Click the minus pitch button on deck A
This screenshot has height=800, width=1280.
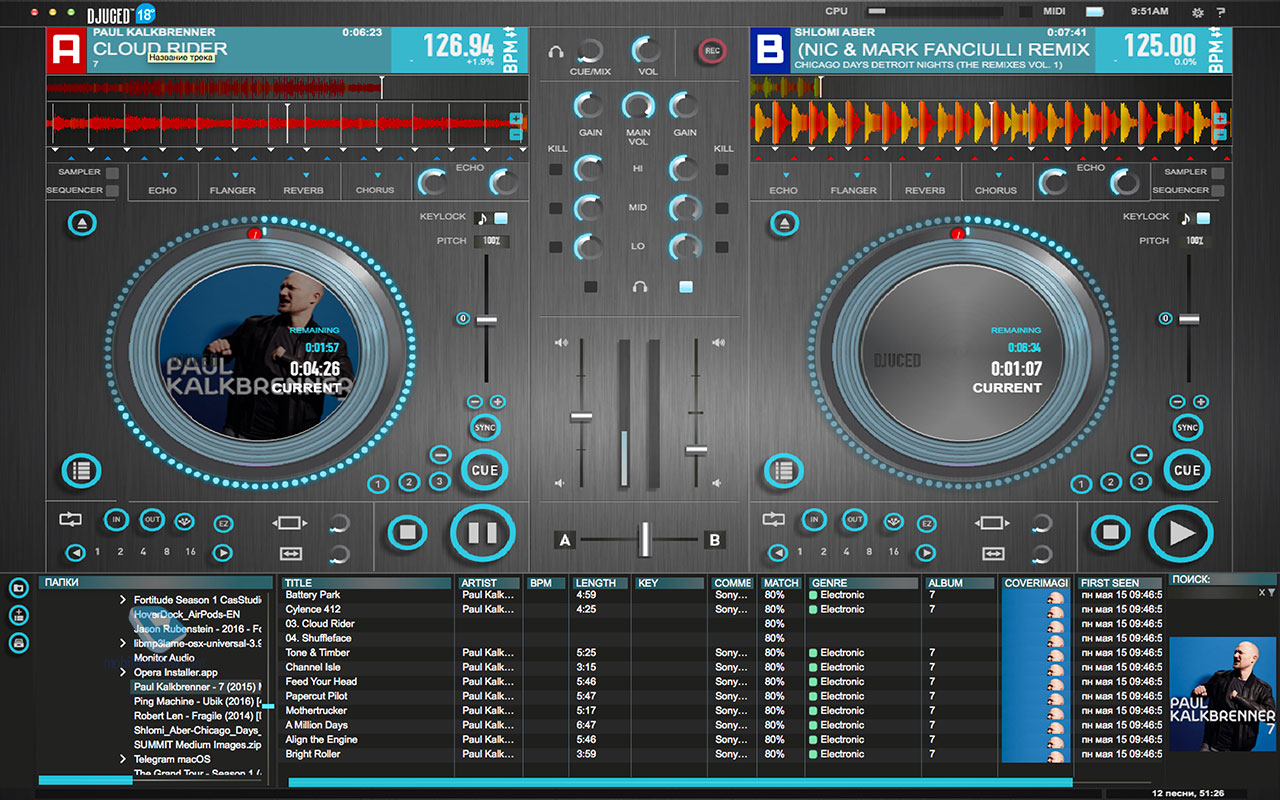[x=476, y=402]
